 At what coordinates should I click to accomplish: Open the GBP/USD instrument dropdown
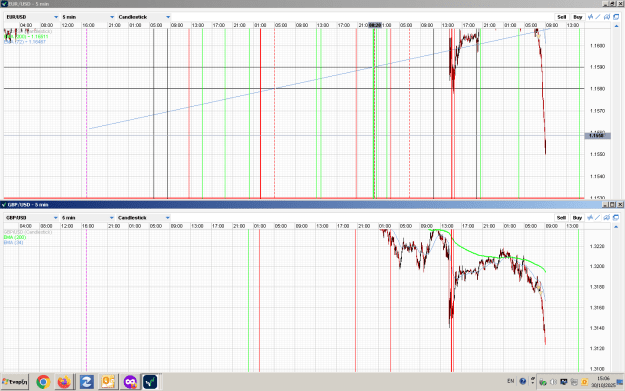[32, 218]
